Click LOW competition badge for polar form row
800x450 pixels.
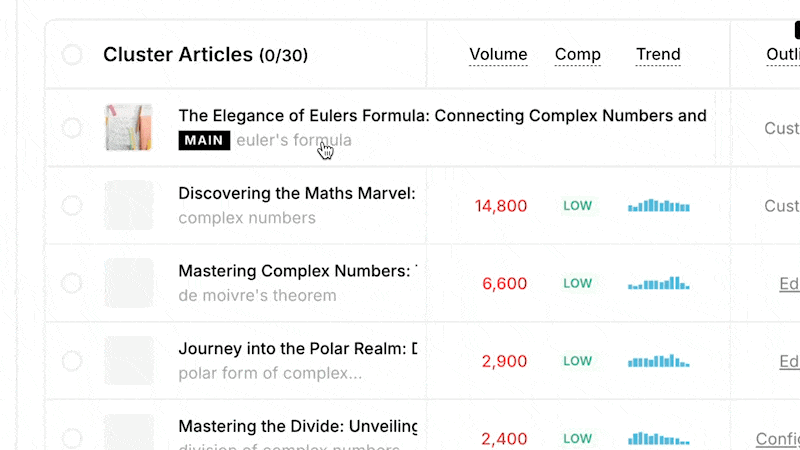(578, 361)
